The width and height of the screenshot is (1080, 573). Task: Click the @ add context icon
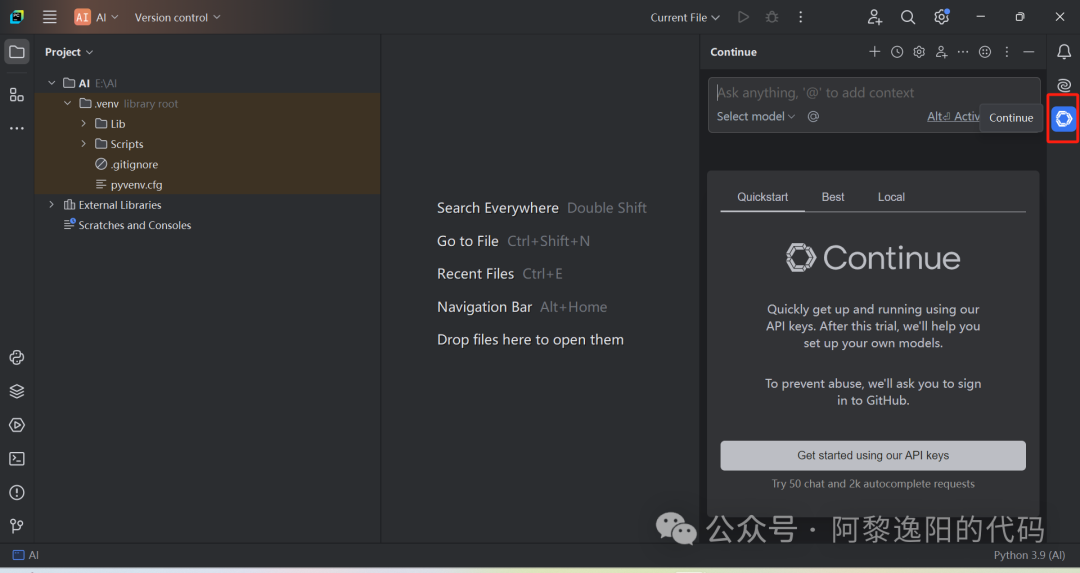tap(813, 116)
